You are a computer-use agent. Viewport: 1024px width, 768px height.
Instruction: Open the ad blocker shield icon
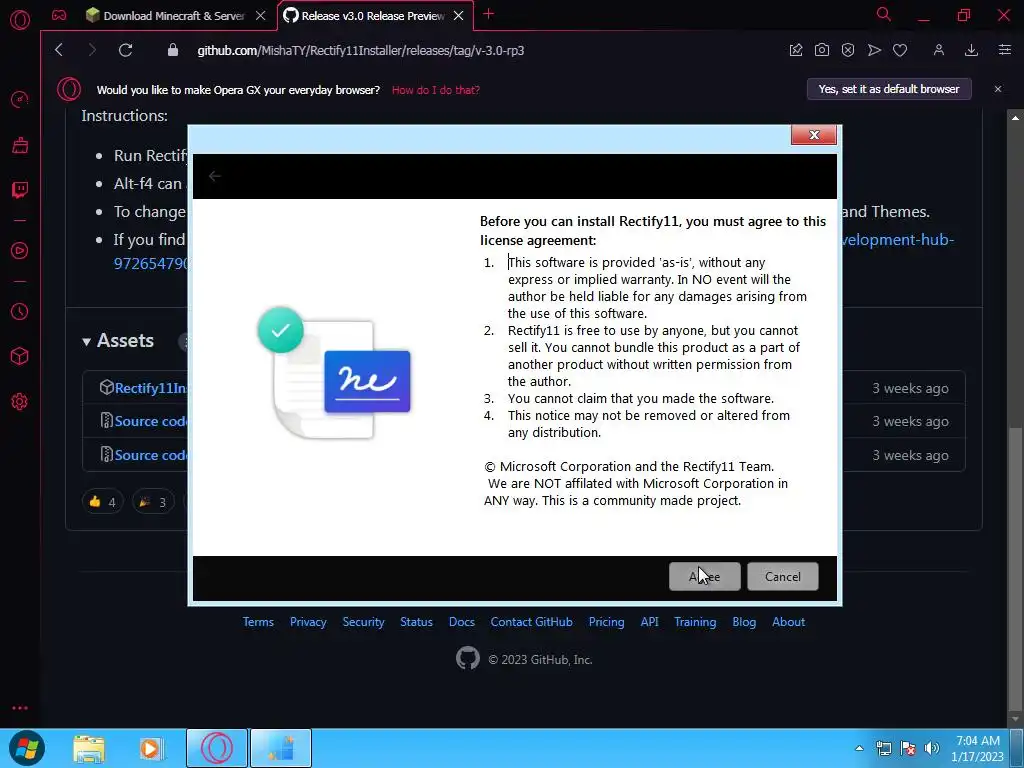pyautogui.click(x=848, y=50)
